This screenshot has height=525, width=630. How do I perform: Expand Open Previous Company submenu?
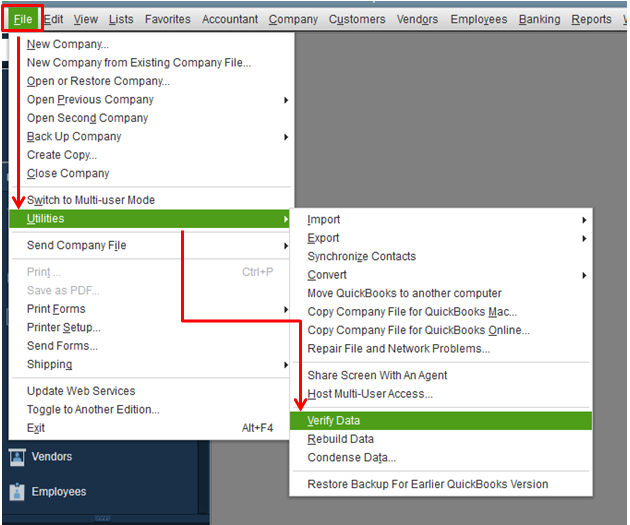(x=150, y=100)
